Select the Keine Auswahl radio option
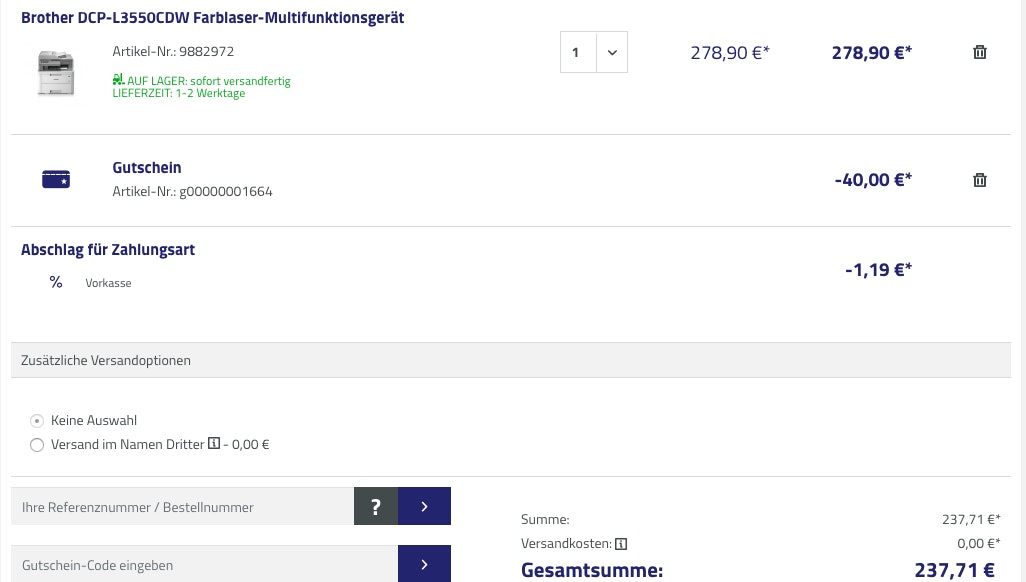1026x582 pixels. click(37, 421)
